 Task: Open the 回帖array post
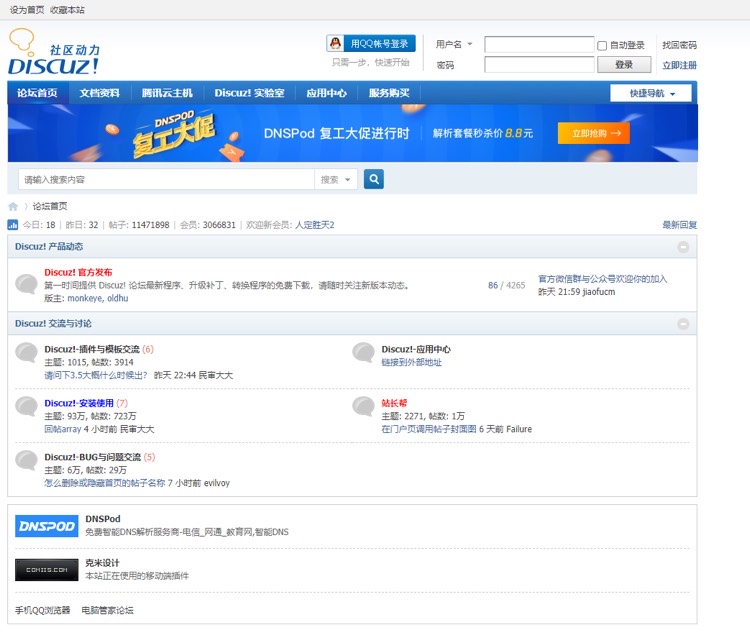coord(63,429)
